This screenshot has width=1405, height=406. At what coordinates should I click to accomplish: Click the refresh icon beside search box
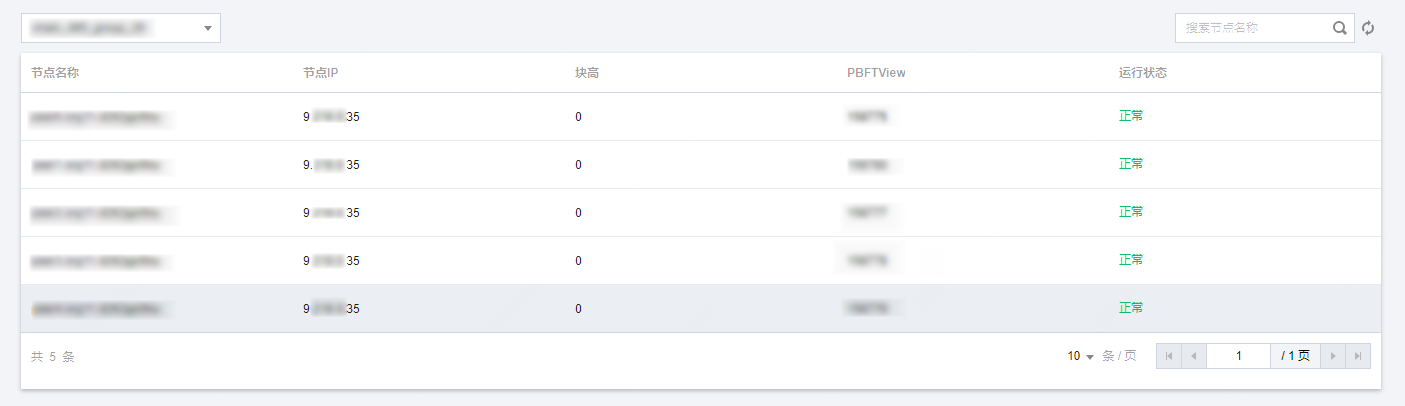1369,28
